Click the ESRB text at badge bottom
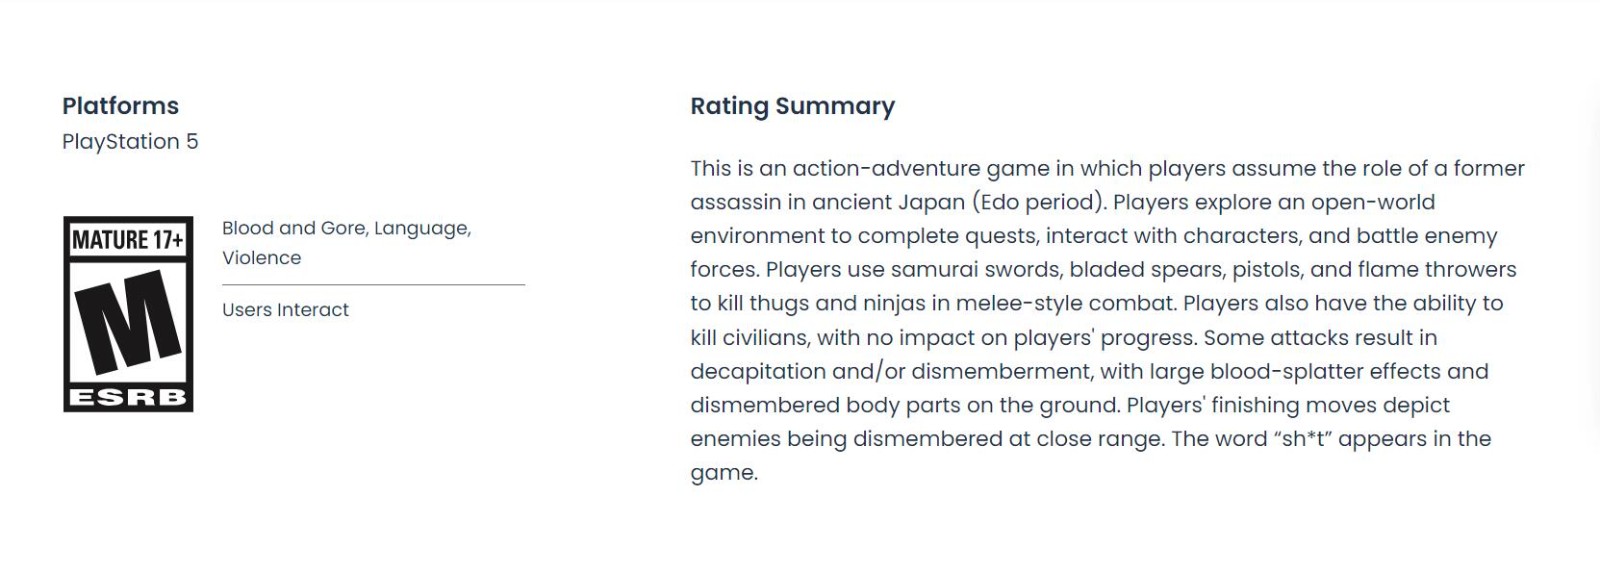1600x562 pixels. (128, 397)
